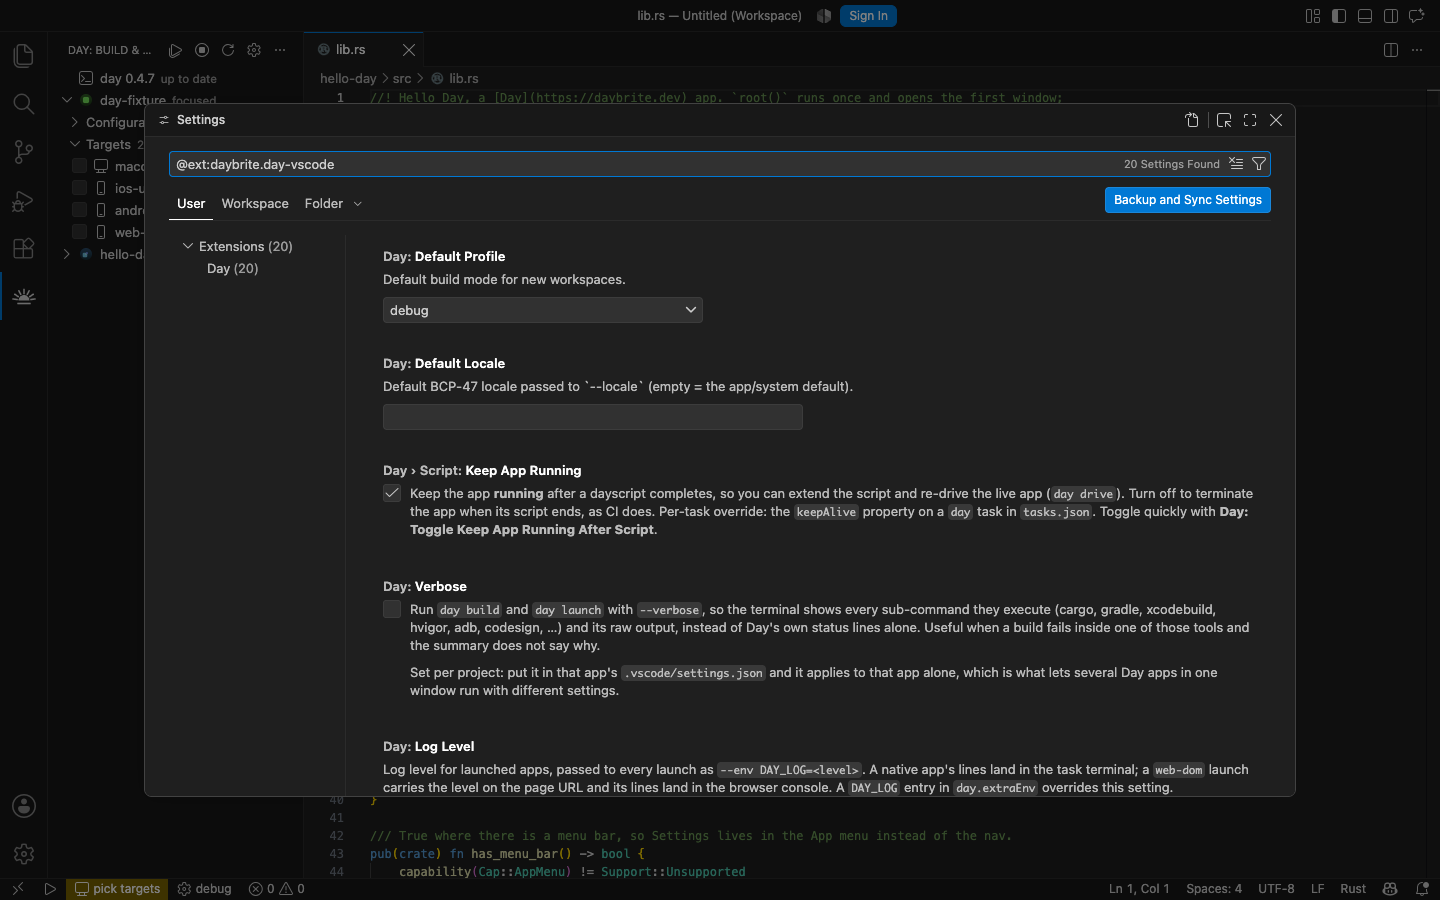The width and height of the screenshot is (1440, 900).
Task: Toggle the bottom Panel from title bar
Action: [1365, 16]
